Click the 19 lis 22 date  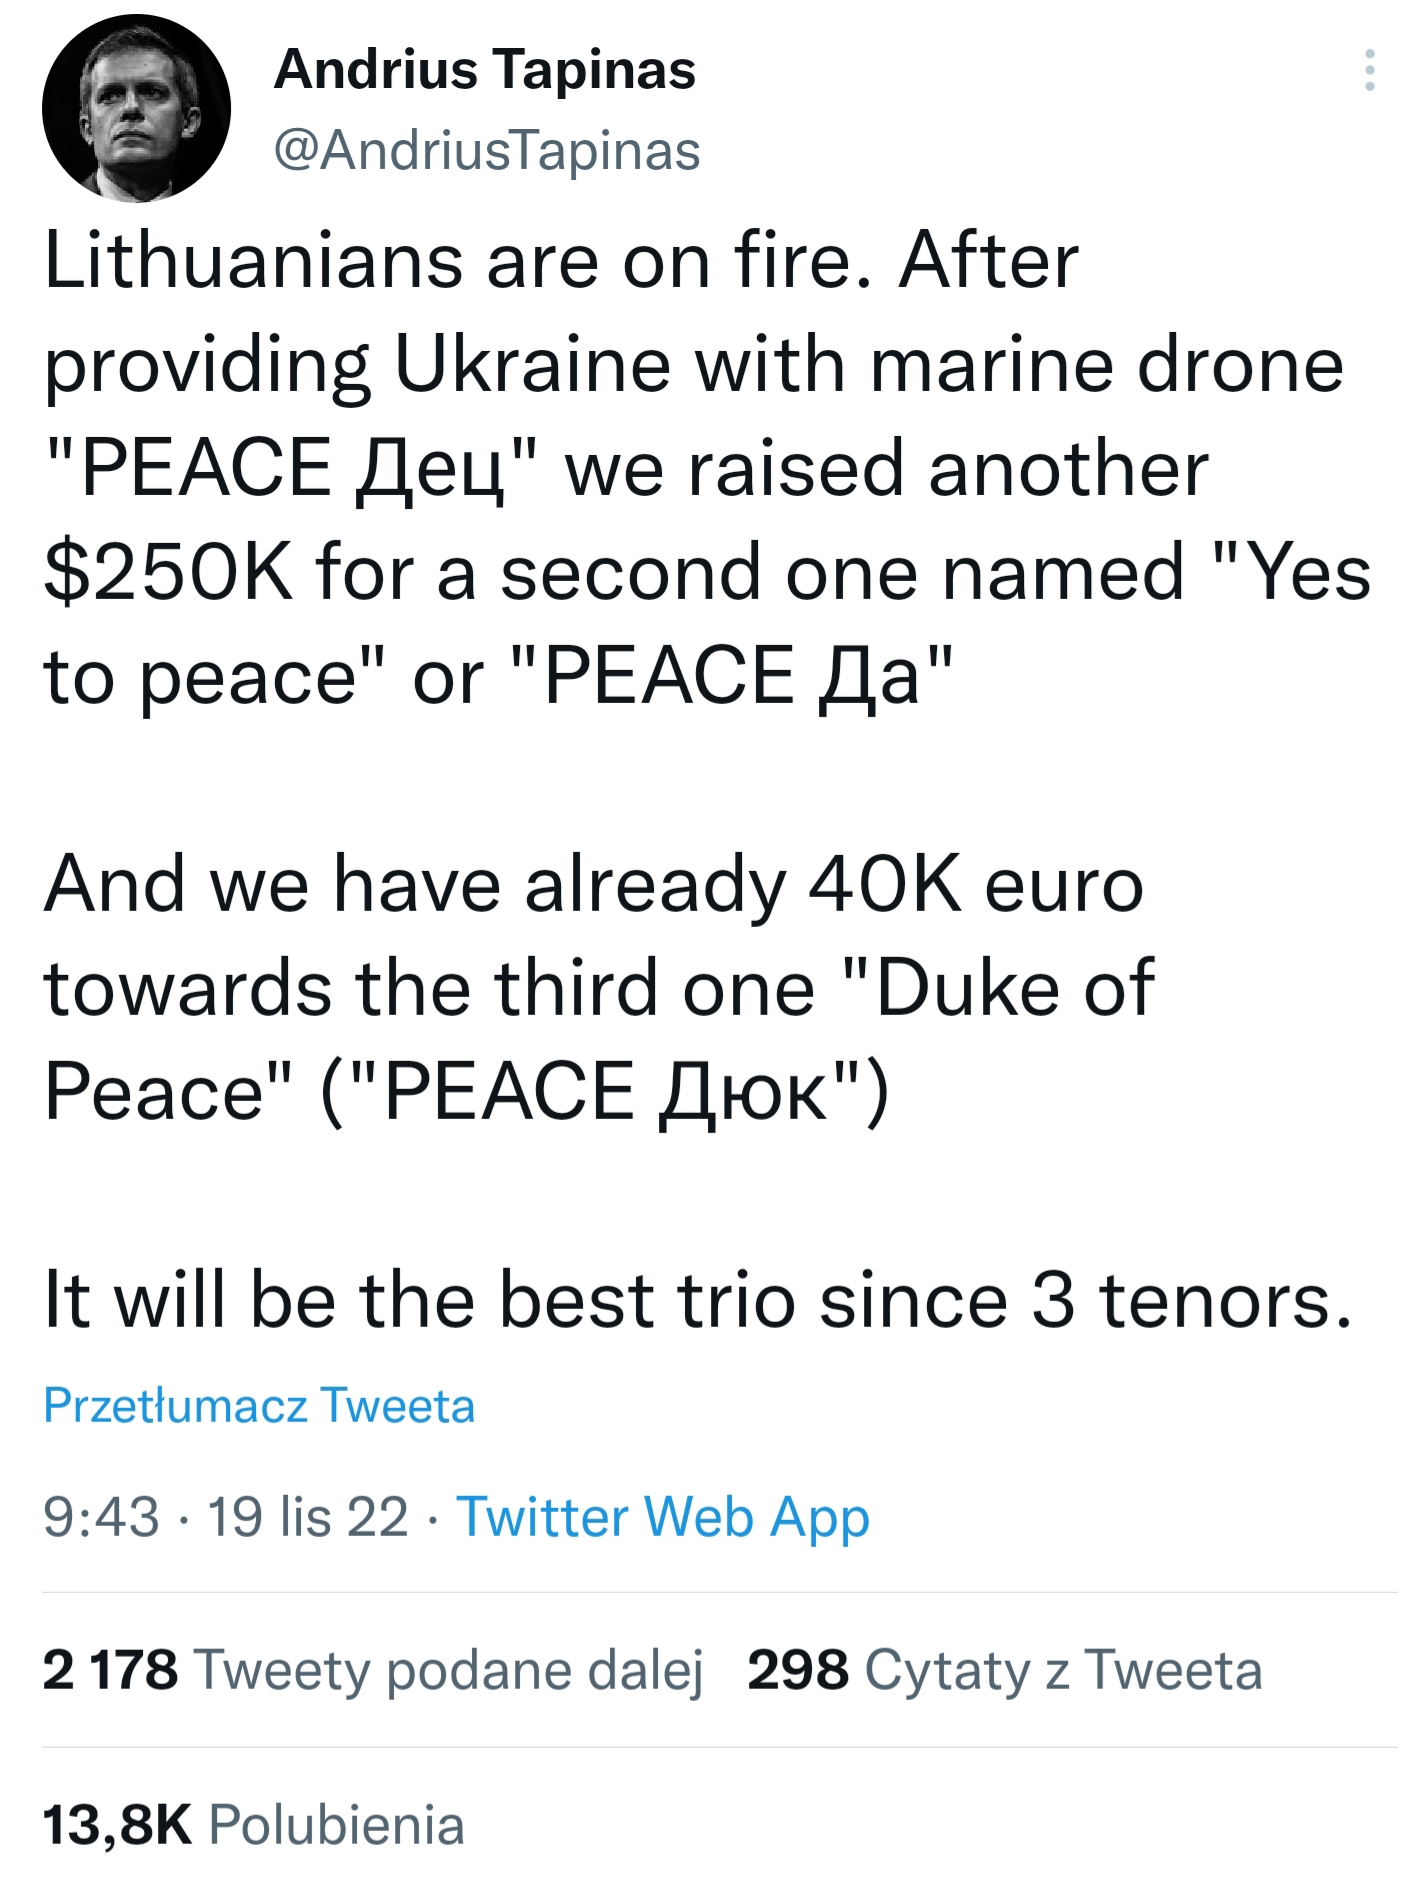tap(308, 1517)
